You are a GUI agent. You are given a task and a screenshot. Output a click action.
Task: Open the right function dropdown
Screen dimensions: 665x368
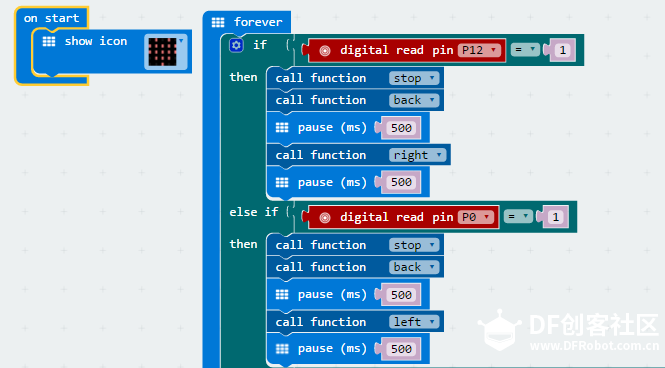[x=417, y=155]
